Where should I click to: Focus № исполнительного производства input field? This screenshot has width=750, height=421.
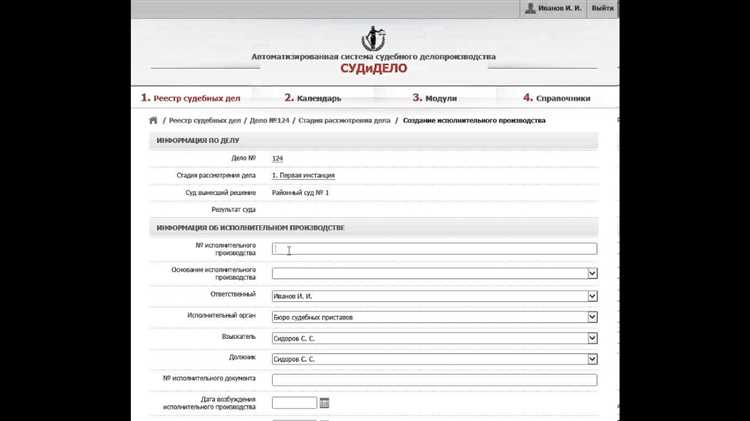coord(434,249)
